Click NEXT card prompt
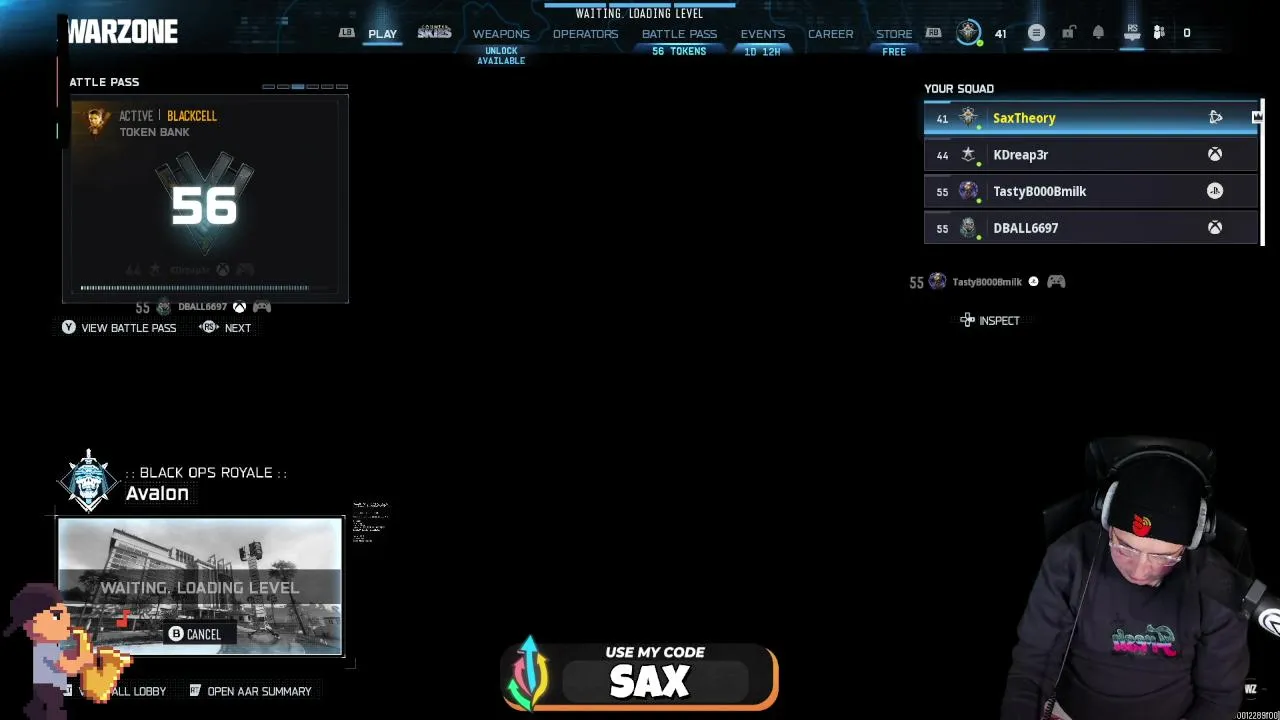This screenshot has height=720, width=1280. [x=226, y=328]
